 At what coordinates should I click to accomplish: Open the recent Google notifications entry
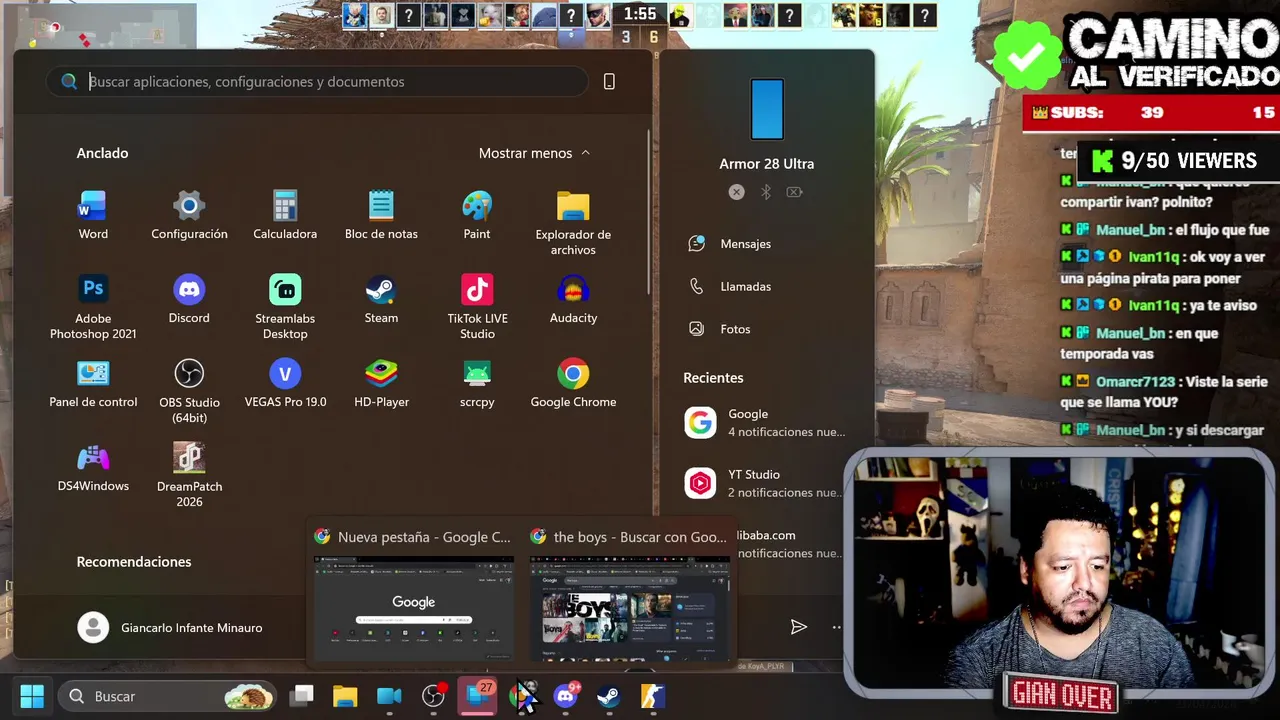[766, 422]
